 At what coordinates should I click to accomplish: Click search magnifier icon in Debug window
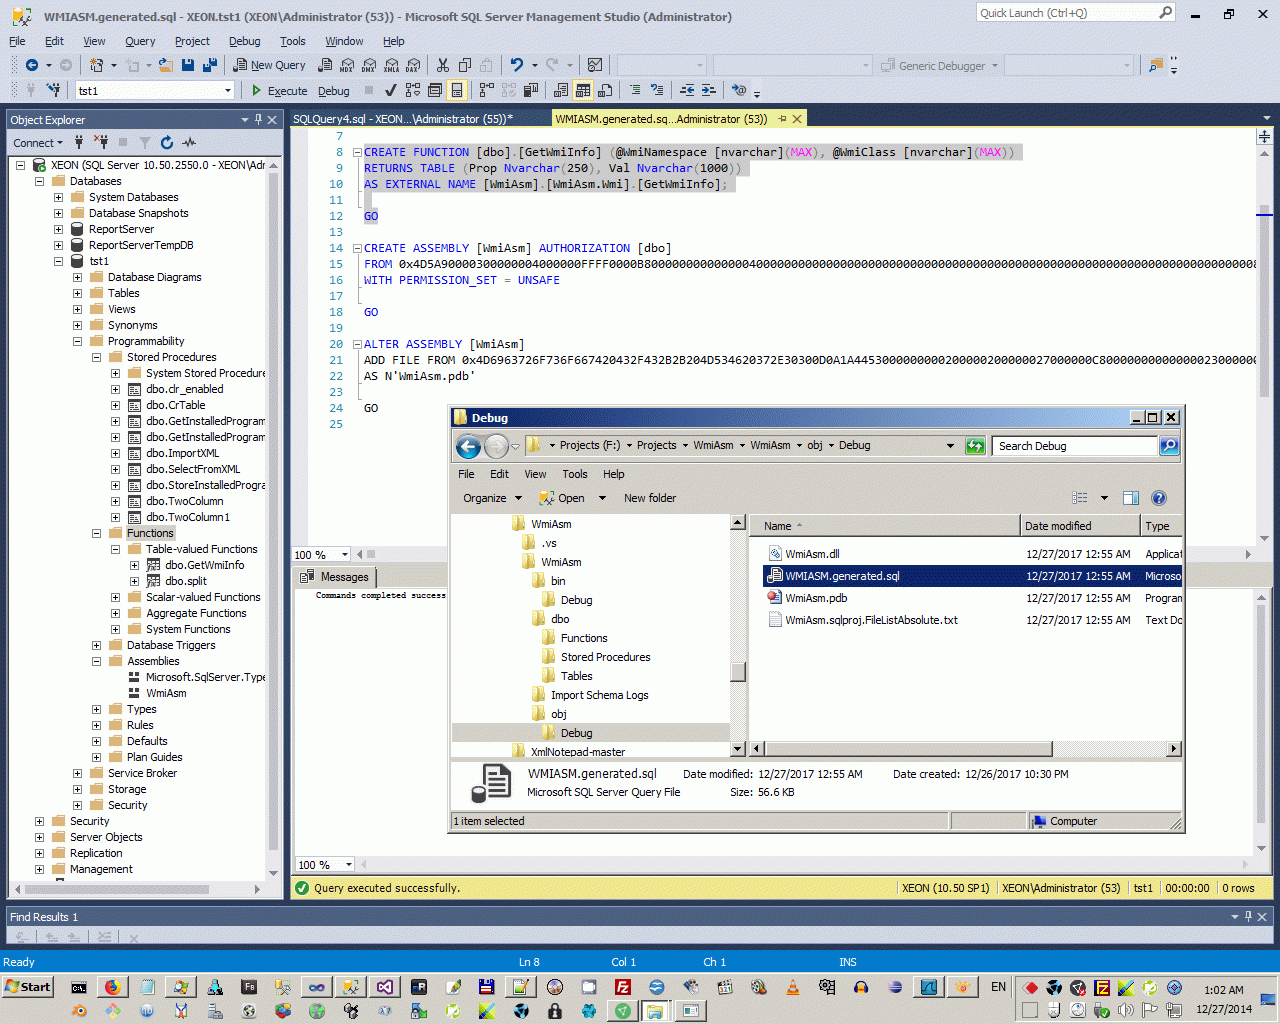(1169, 446)
